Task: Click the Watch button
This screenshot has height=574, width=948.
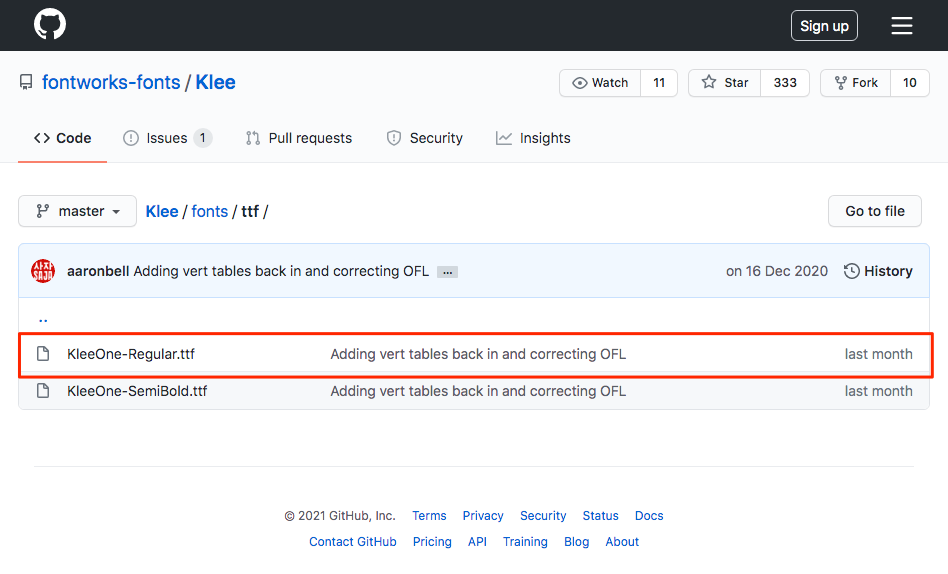Action: [600, 83]
